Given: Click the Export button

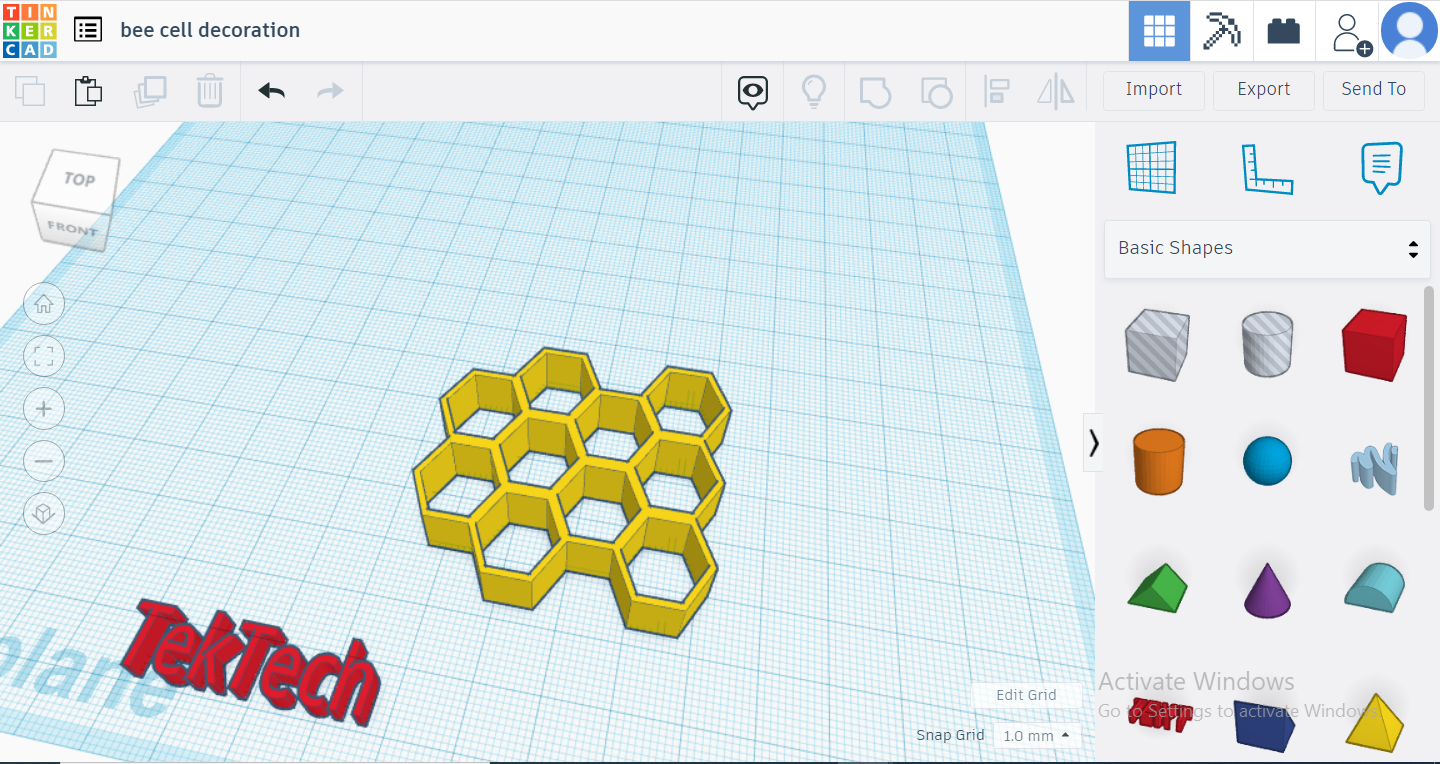Looking at the screenshot, I should 1264,90.
